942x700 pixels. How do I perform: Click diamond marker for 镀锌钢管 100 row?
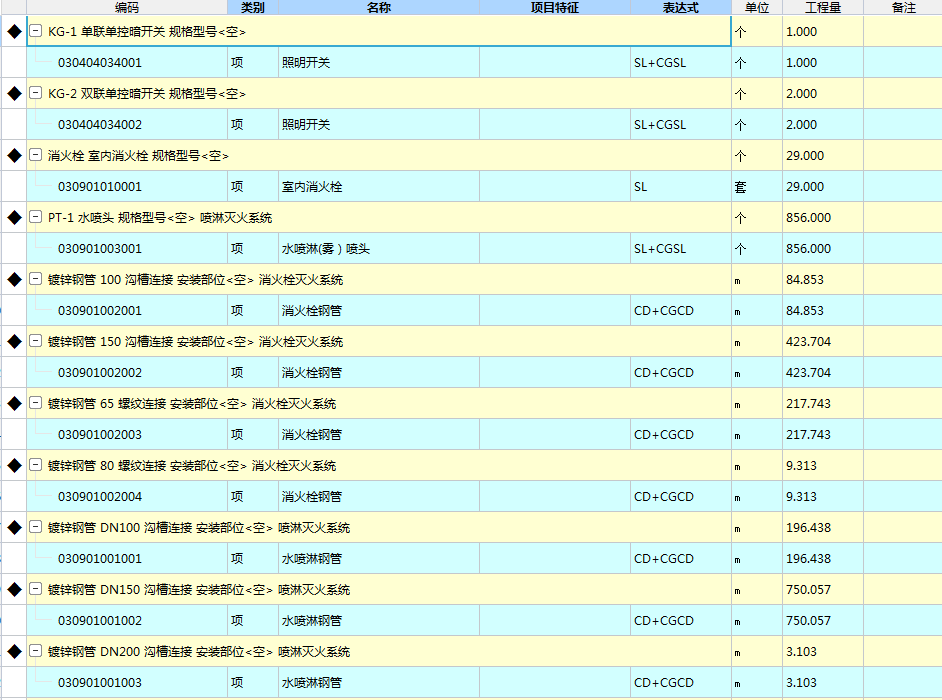(14, 280)
